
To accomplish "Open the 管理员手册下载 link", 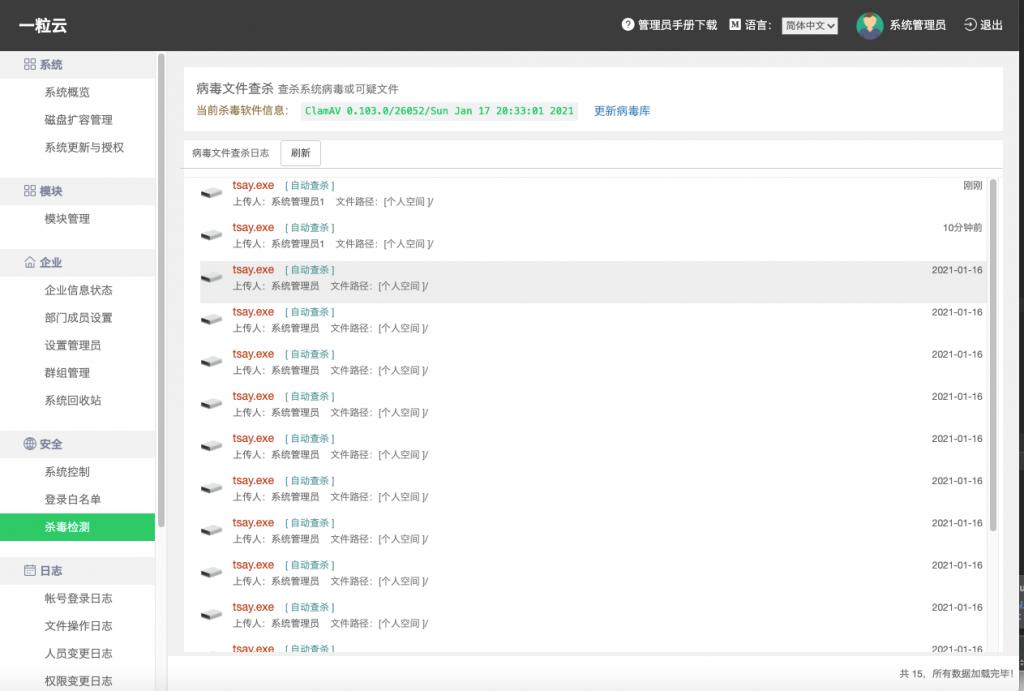I will click(677, 25).
